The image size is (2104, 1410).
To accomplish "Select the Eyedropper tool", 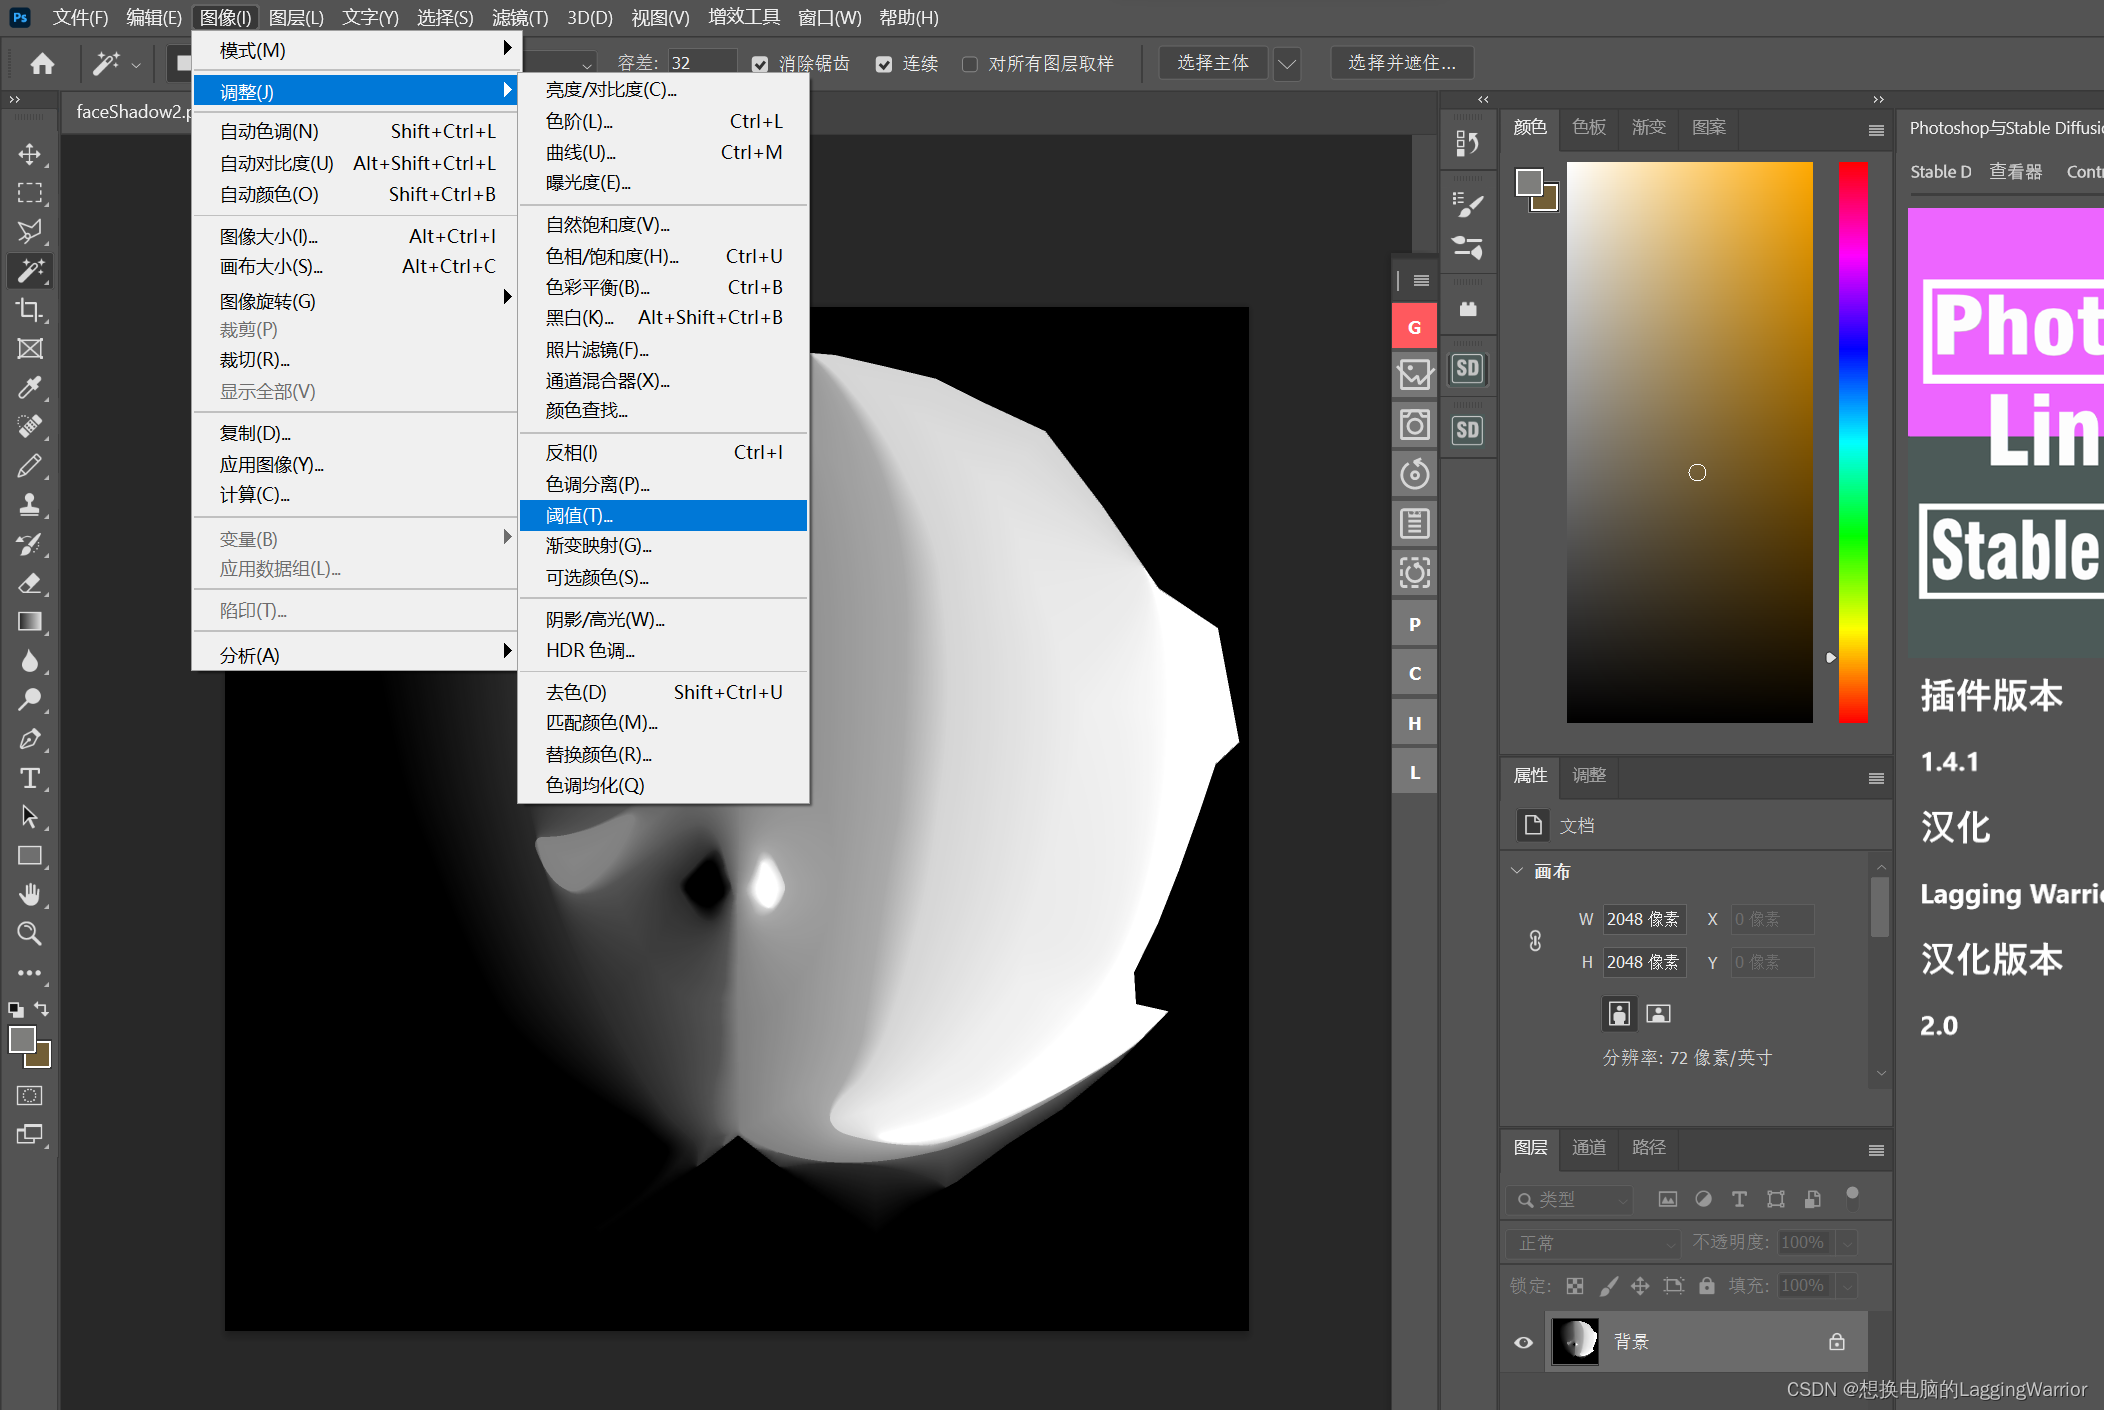I will [x=30, y=387].
